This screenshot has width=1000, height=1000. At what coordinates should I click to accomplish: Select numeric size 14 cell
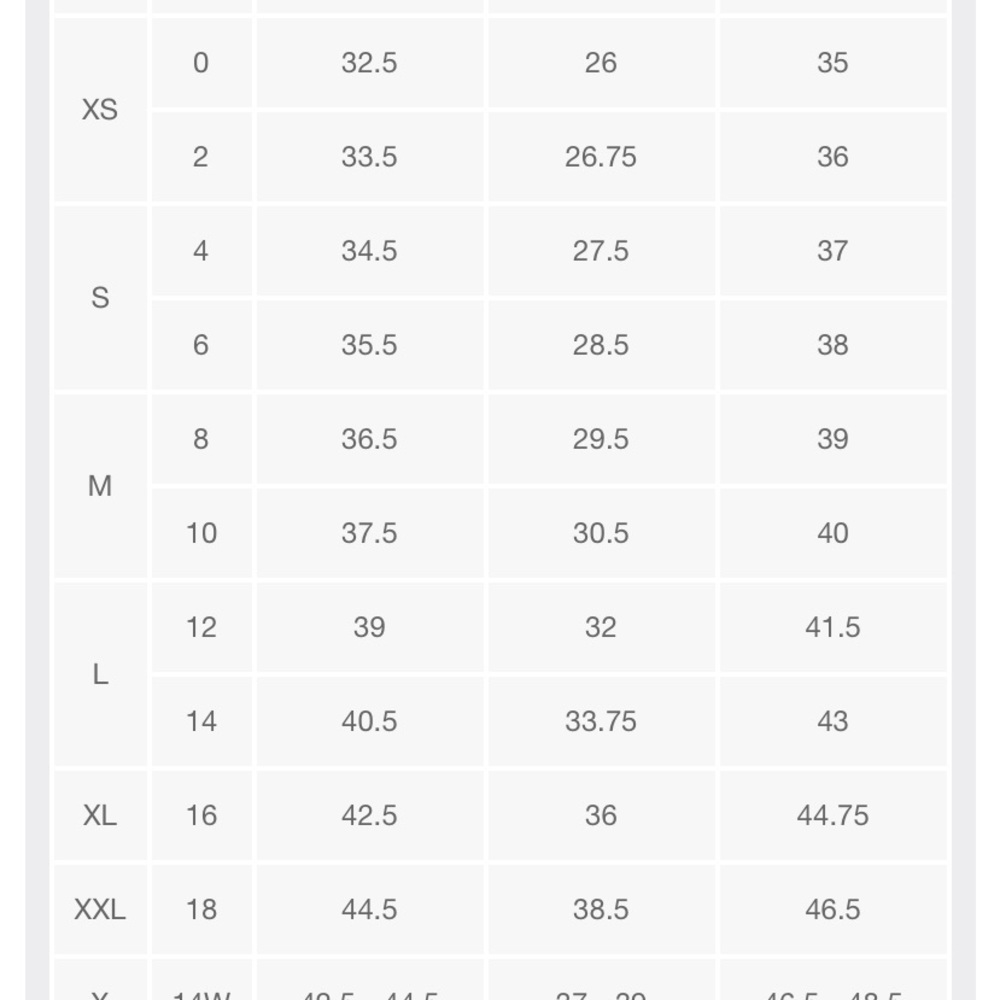coord(201,721)
